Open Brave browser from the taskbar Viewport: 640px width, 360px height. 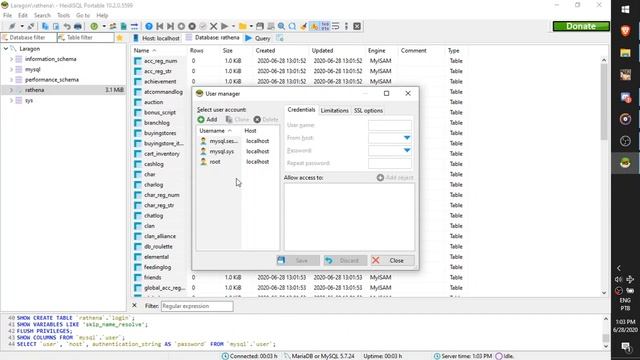[x=625, y=31]
